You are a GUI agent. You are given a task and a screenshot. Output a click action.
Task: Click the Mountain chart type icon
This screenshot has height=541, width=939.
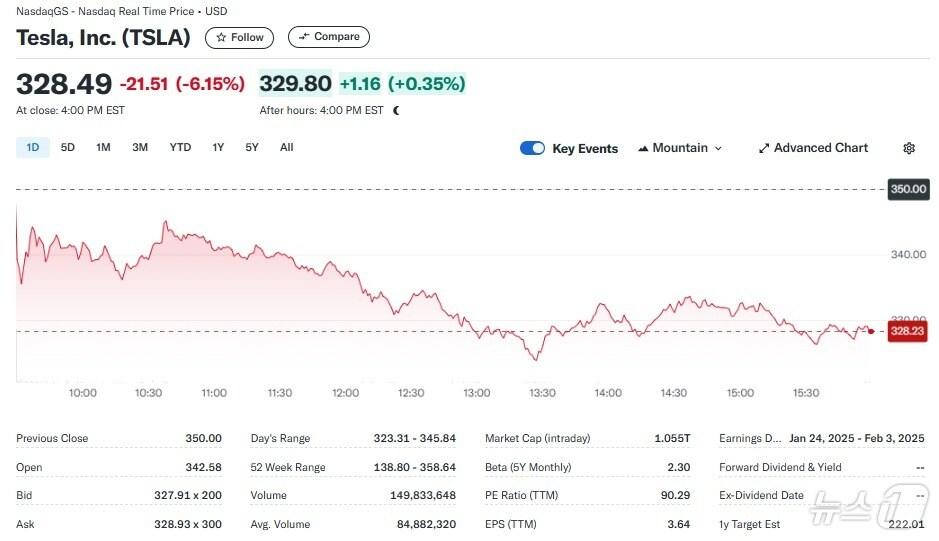point(643,148)
